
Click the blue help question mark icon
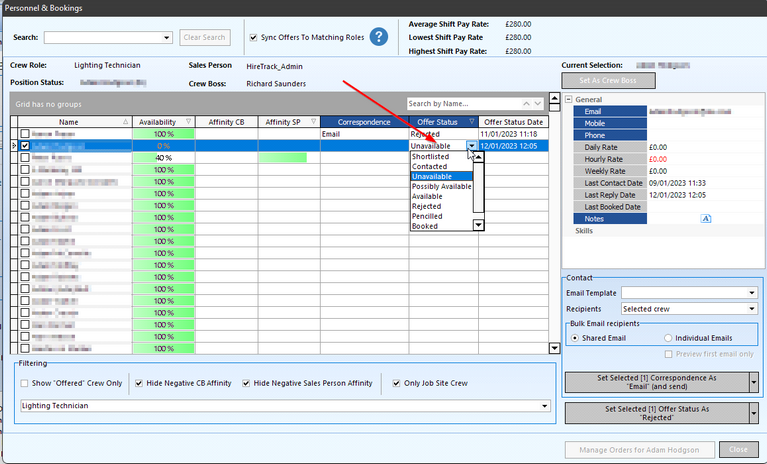[x=379, y=37]
